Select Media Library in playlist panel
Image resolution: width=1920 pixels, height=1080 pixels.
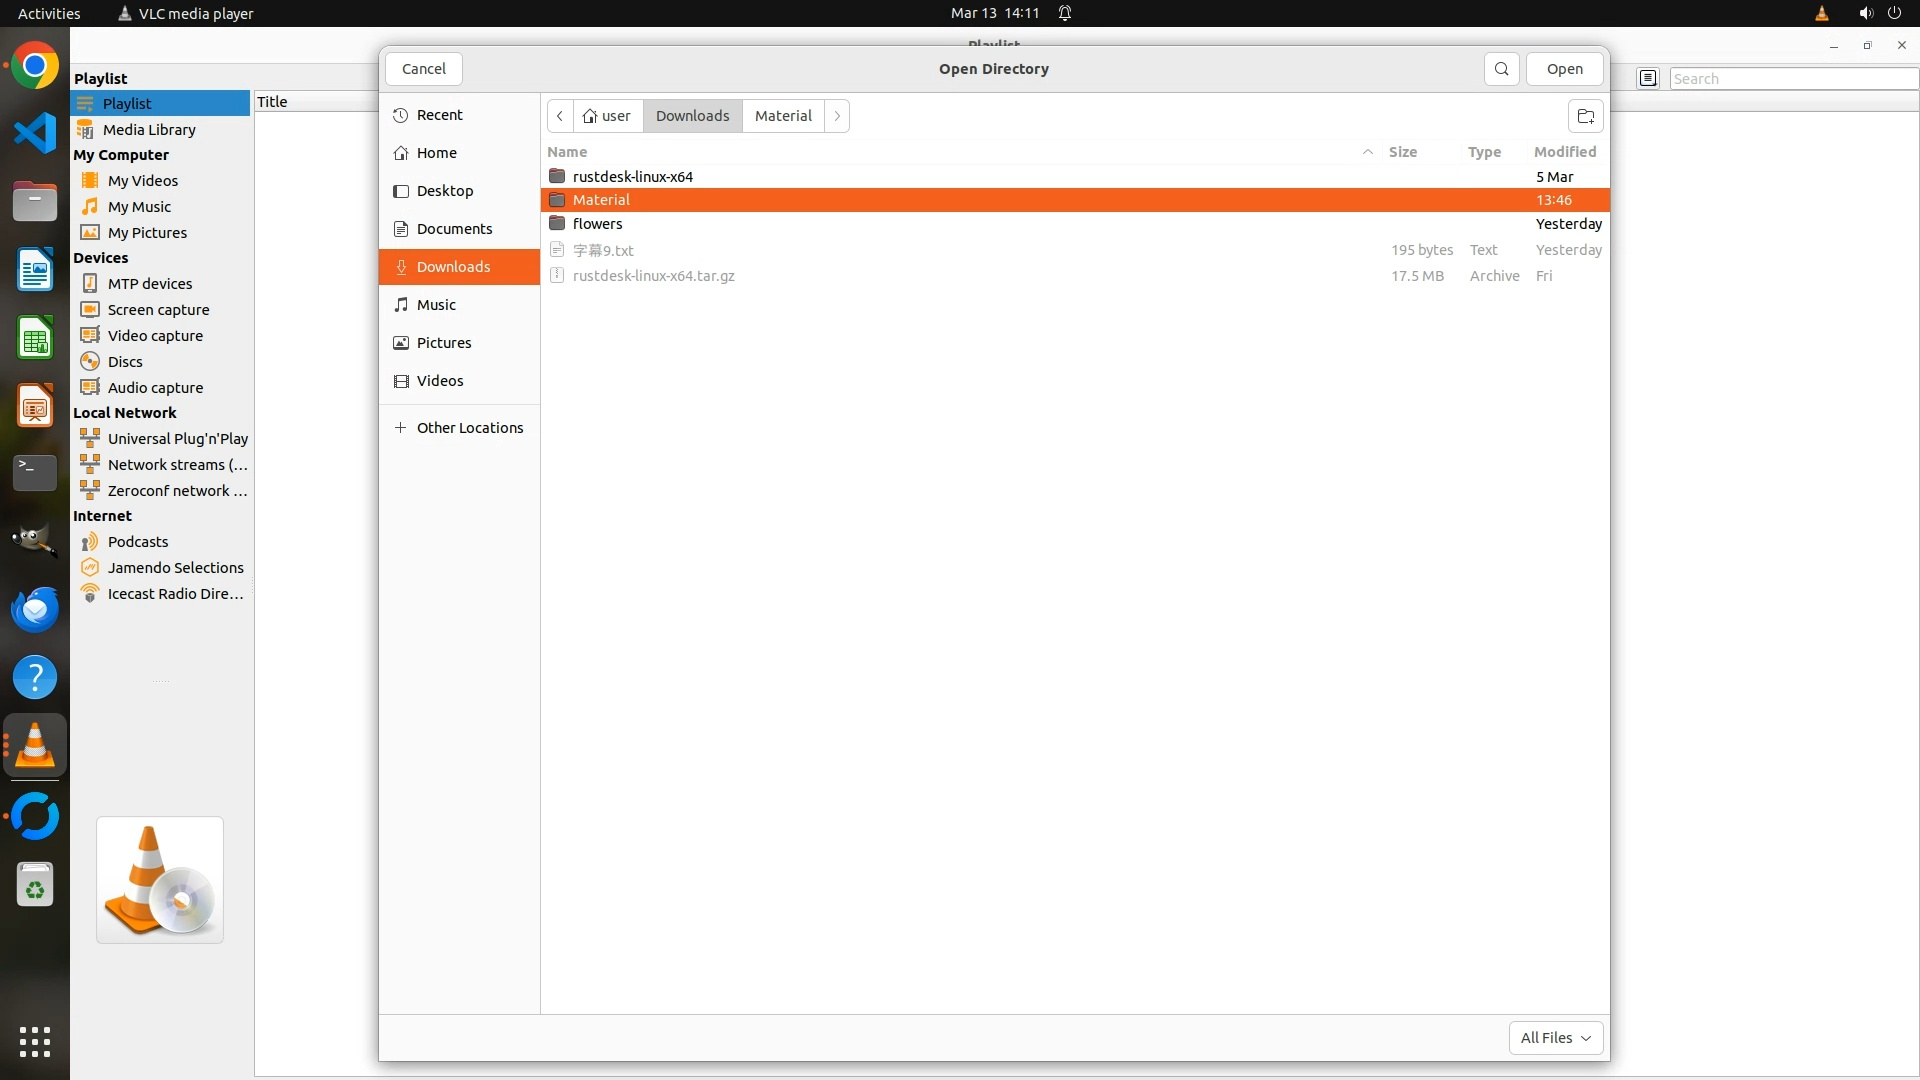click(149, 130)
